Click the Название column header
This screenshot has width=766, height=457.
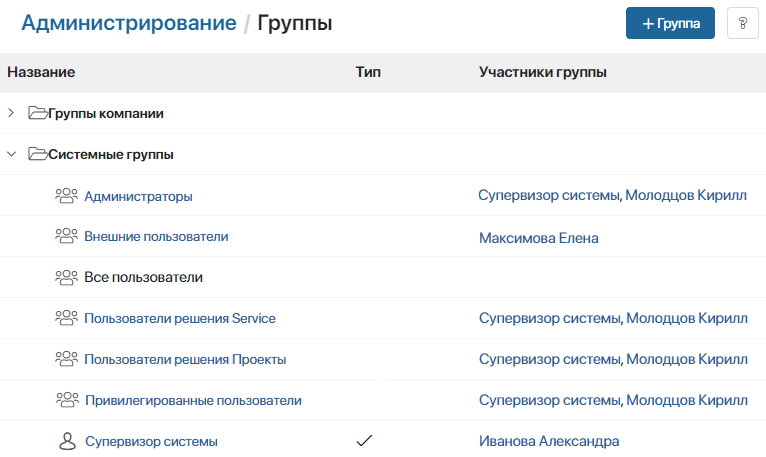(x=41, y=72)
